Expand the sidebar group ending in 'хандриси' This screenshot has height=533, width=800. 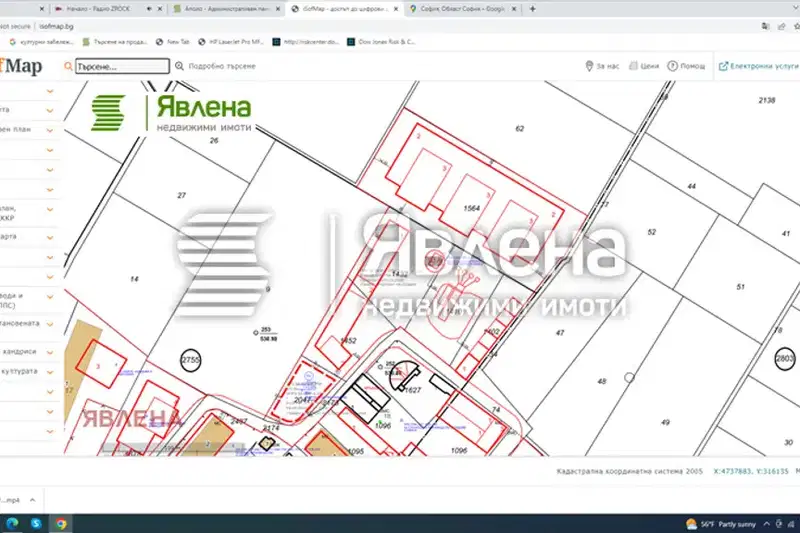tap(50, 352)
